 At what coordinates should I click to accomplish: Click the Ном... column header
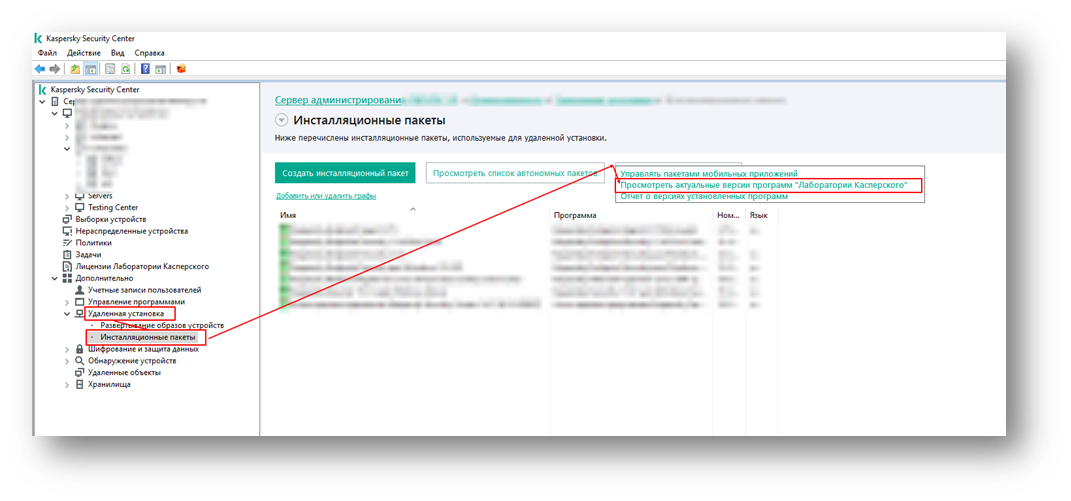(x=729, y=215)
